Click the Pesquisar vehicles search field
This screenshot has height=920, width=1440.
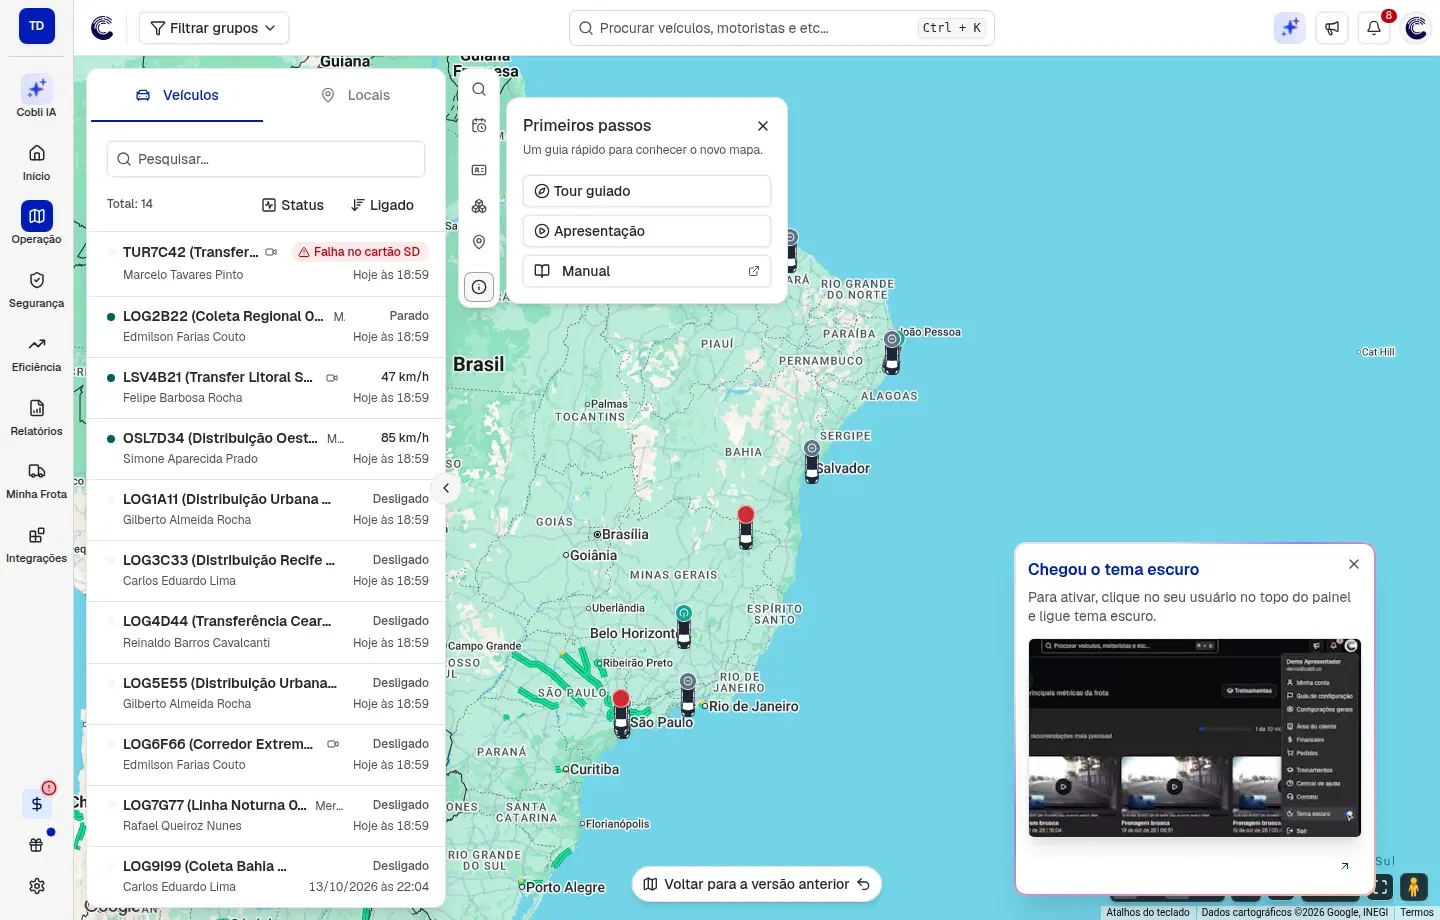point(266,159)
